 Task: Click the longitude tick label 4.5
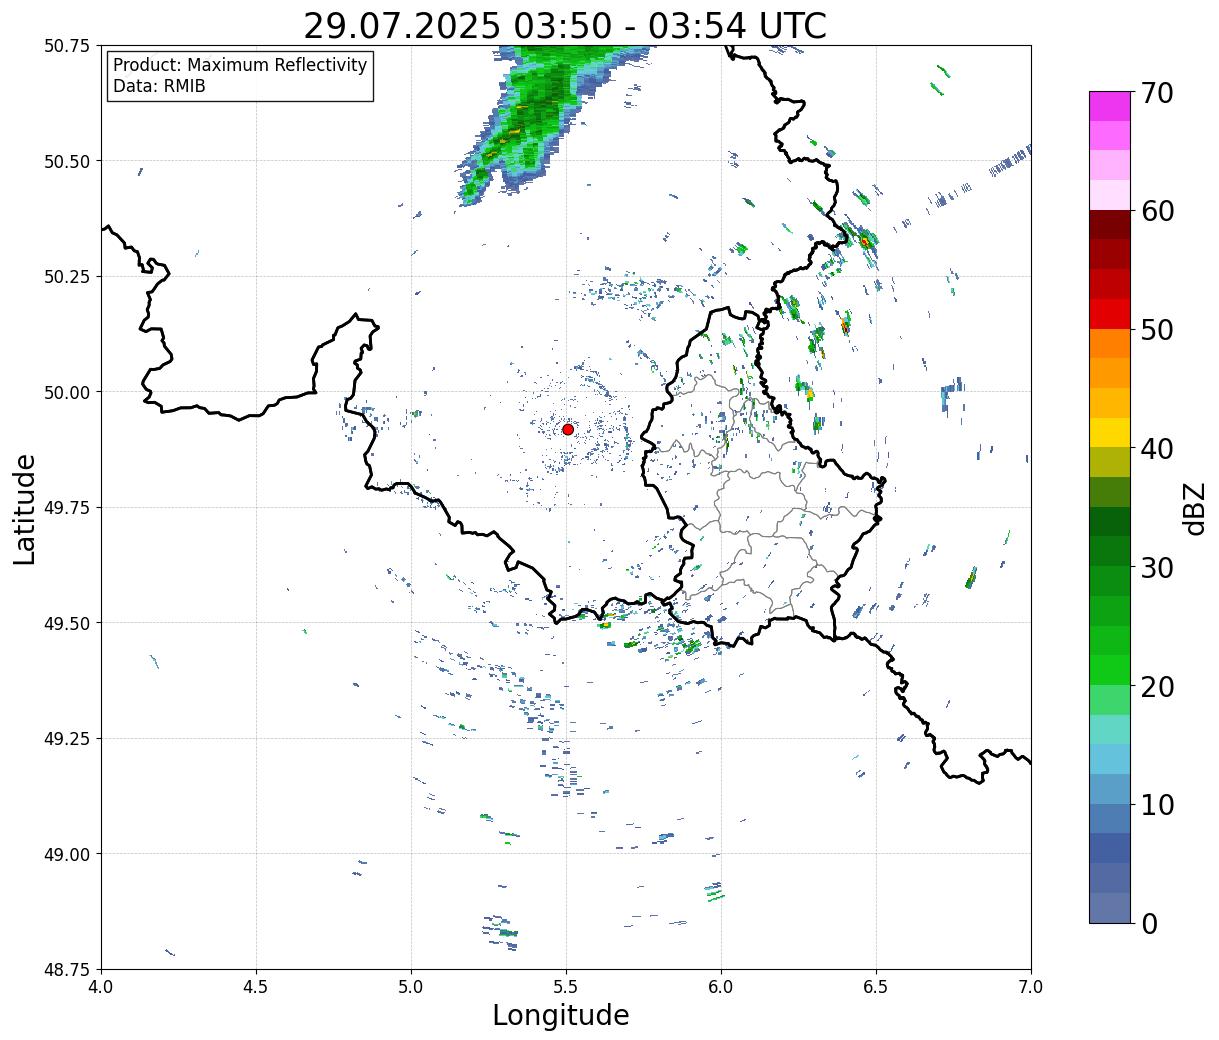[x=256, y=986]
